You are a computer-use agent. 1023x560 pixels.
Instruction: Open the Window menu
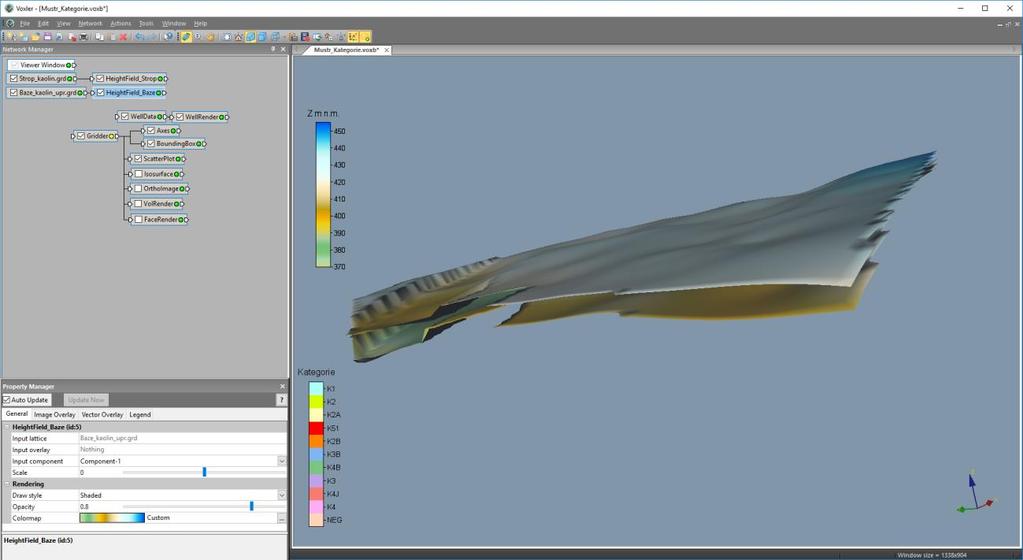[x=174, y=23]
